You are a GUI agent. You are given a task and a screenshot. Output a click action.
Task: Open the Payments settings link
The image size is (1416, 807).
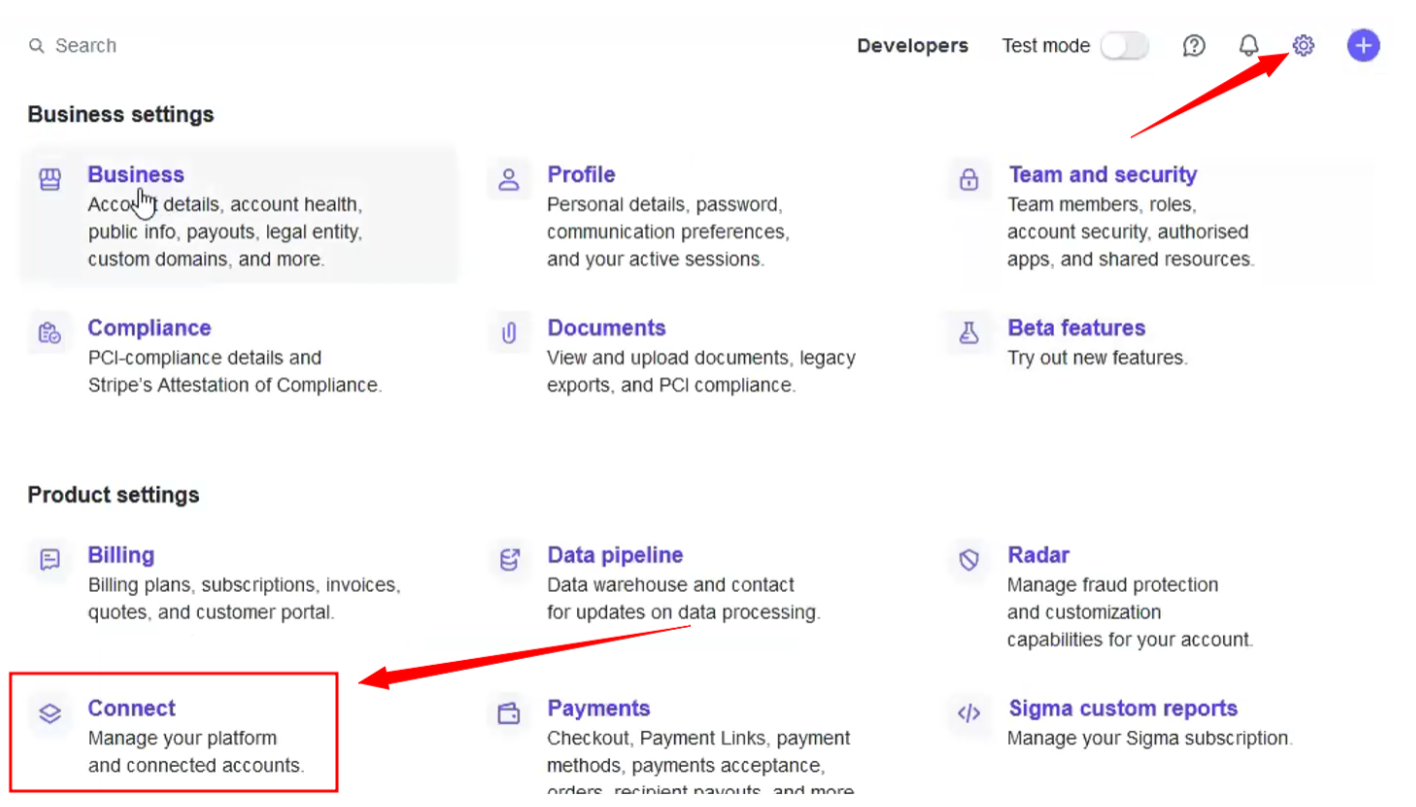click(x=598, y=708)
